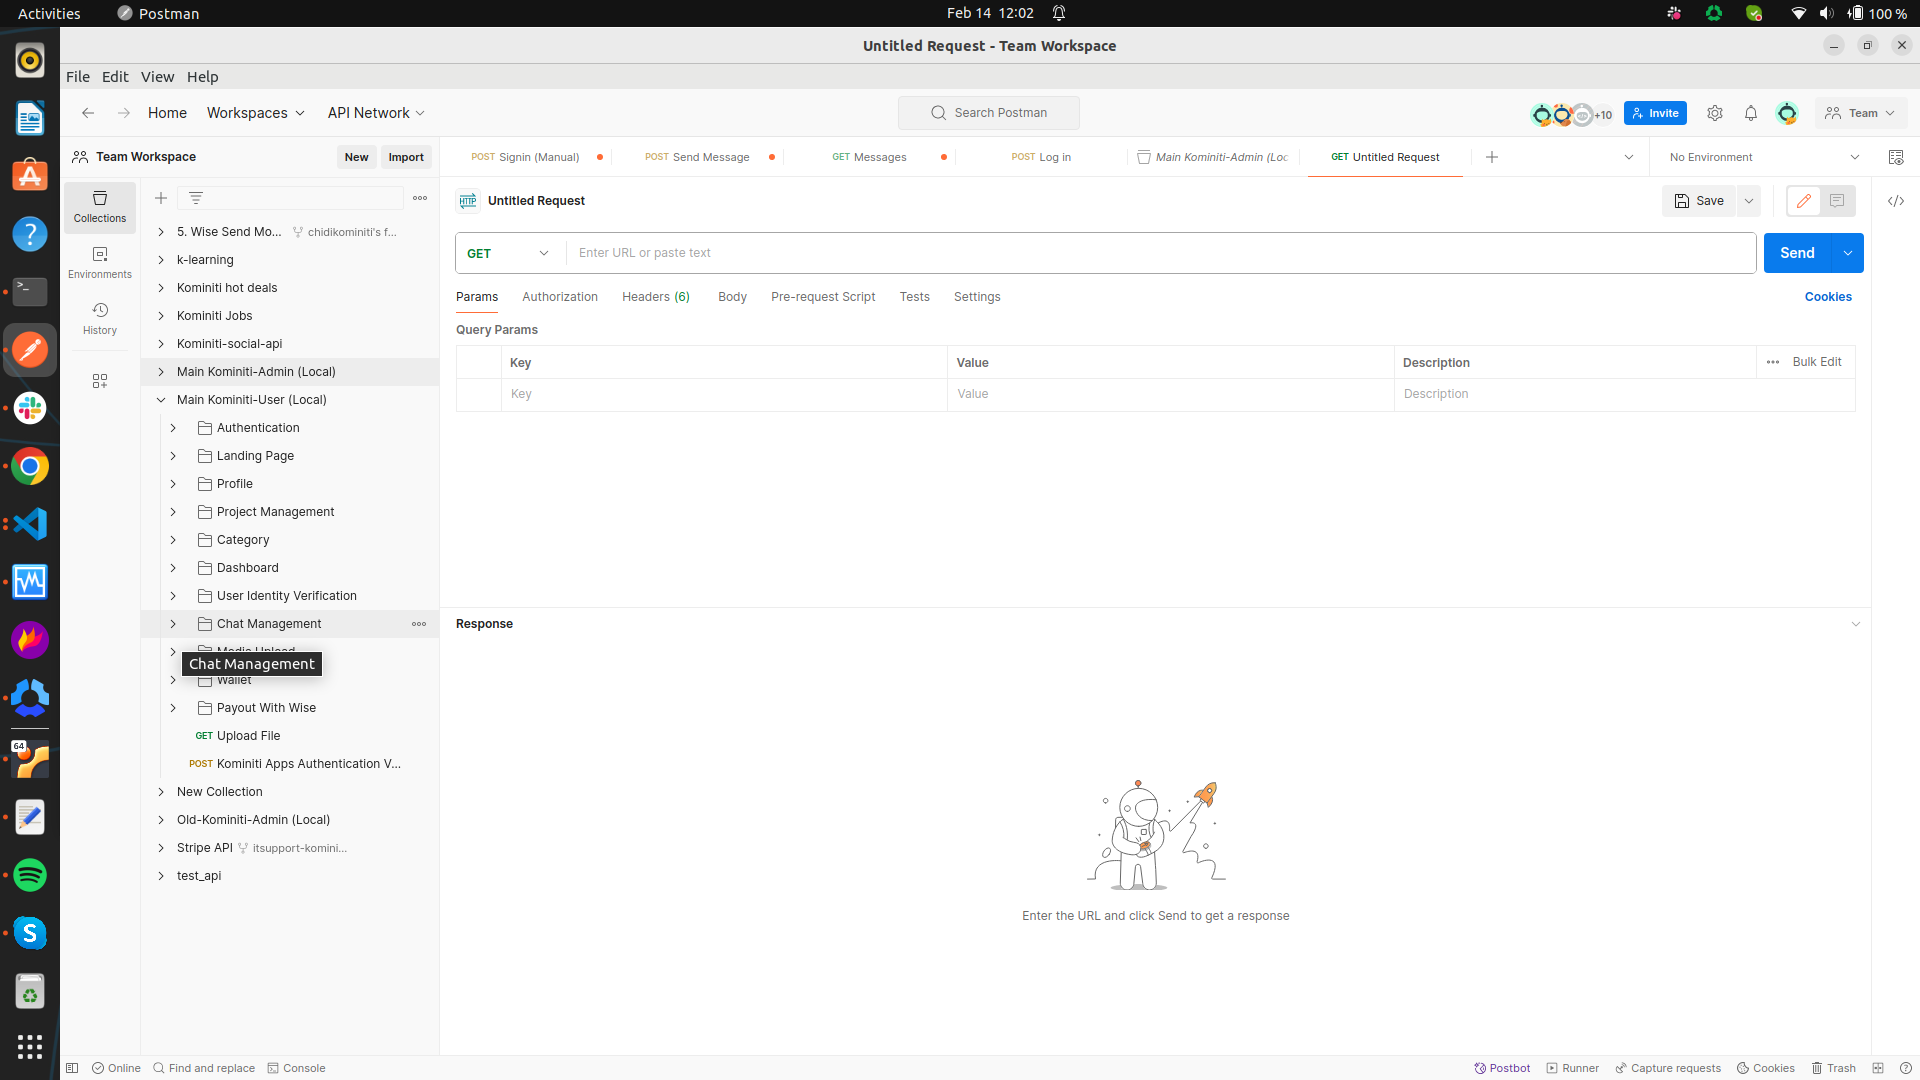The width and height of the screenshot is (1920, 1080).
Task: Open the Environments sidebar panel
Action: [99, 262]
